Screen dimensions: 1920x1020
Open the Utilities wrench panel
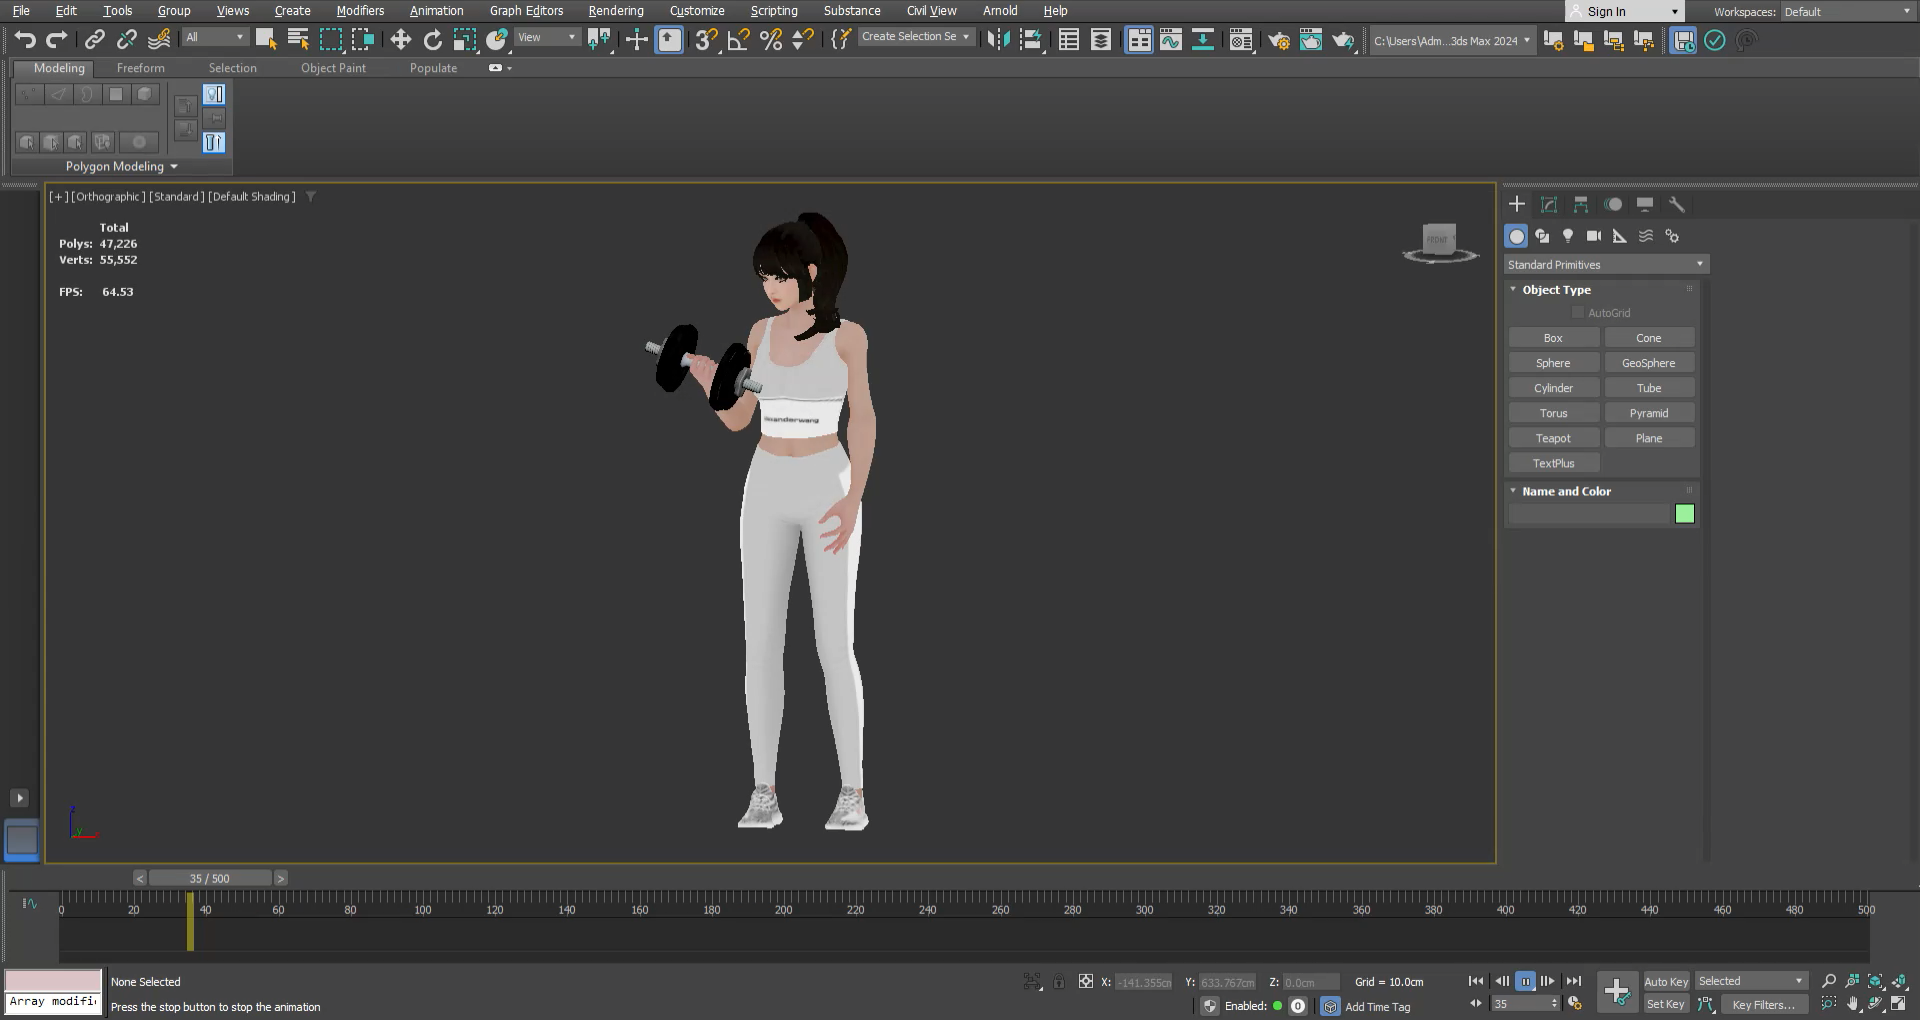click(1677, 204)
